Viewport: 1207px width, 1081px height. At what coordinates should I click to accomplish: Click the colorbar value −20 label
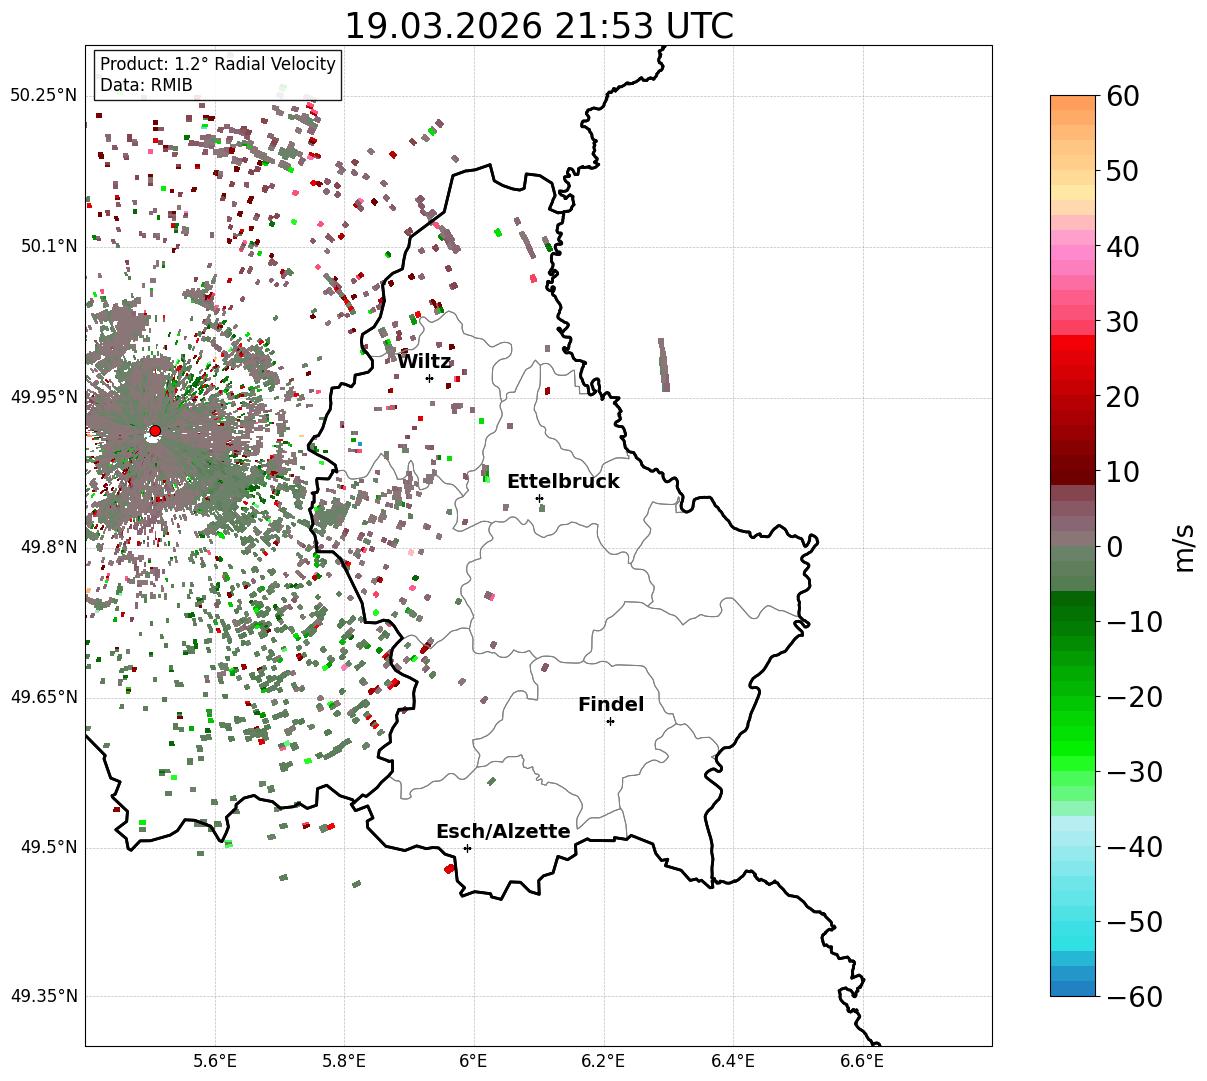(1134, 697)
